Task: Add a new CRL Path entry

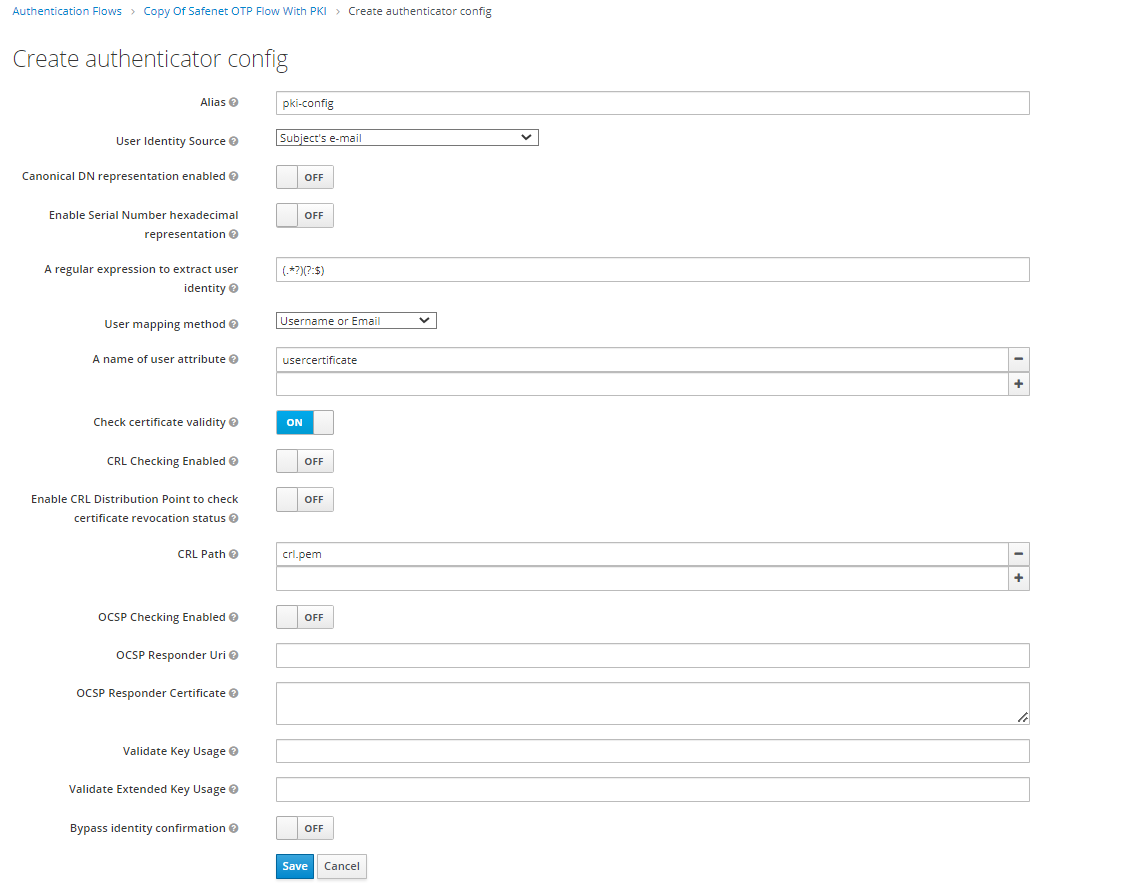Action: (1018, 579)
